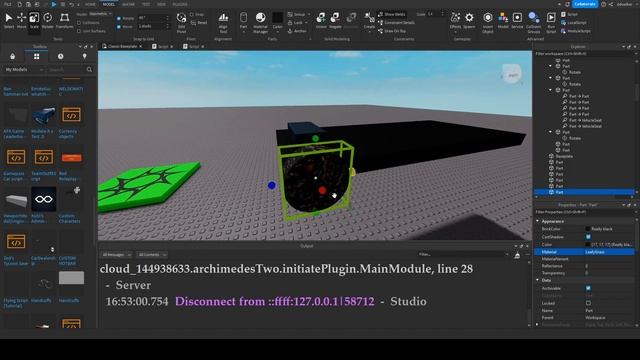Toggle the Locked property checkbox
640x360 pixels.
click(588, 303)
